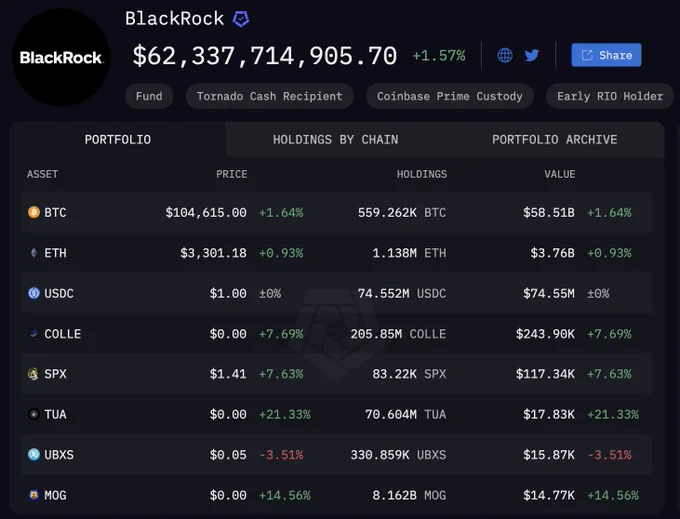Click the SPX token icon
Screen dimensions: 680x519
(x=33, y=374)
